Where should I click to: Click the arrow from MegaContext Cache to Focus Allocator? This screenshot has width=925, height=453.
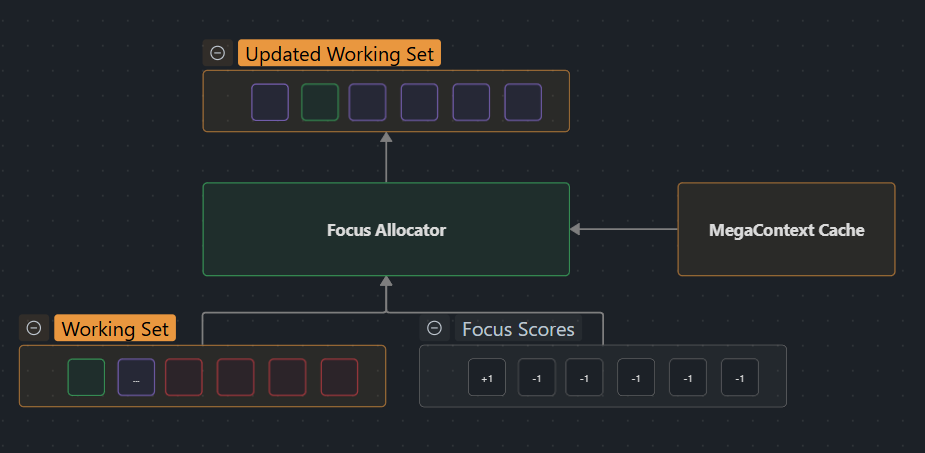(x=624, y=229)
